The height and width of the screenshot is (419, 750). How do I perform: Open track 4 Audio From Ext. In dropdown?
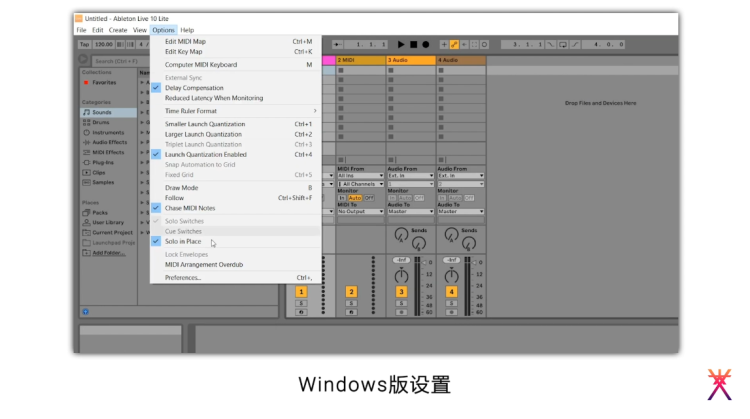(x=461, y=176)
